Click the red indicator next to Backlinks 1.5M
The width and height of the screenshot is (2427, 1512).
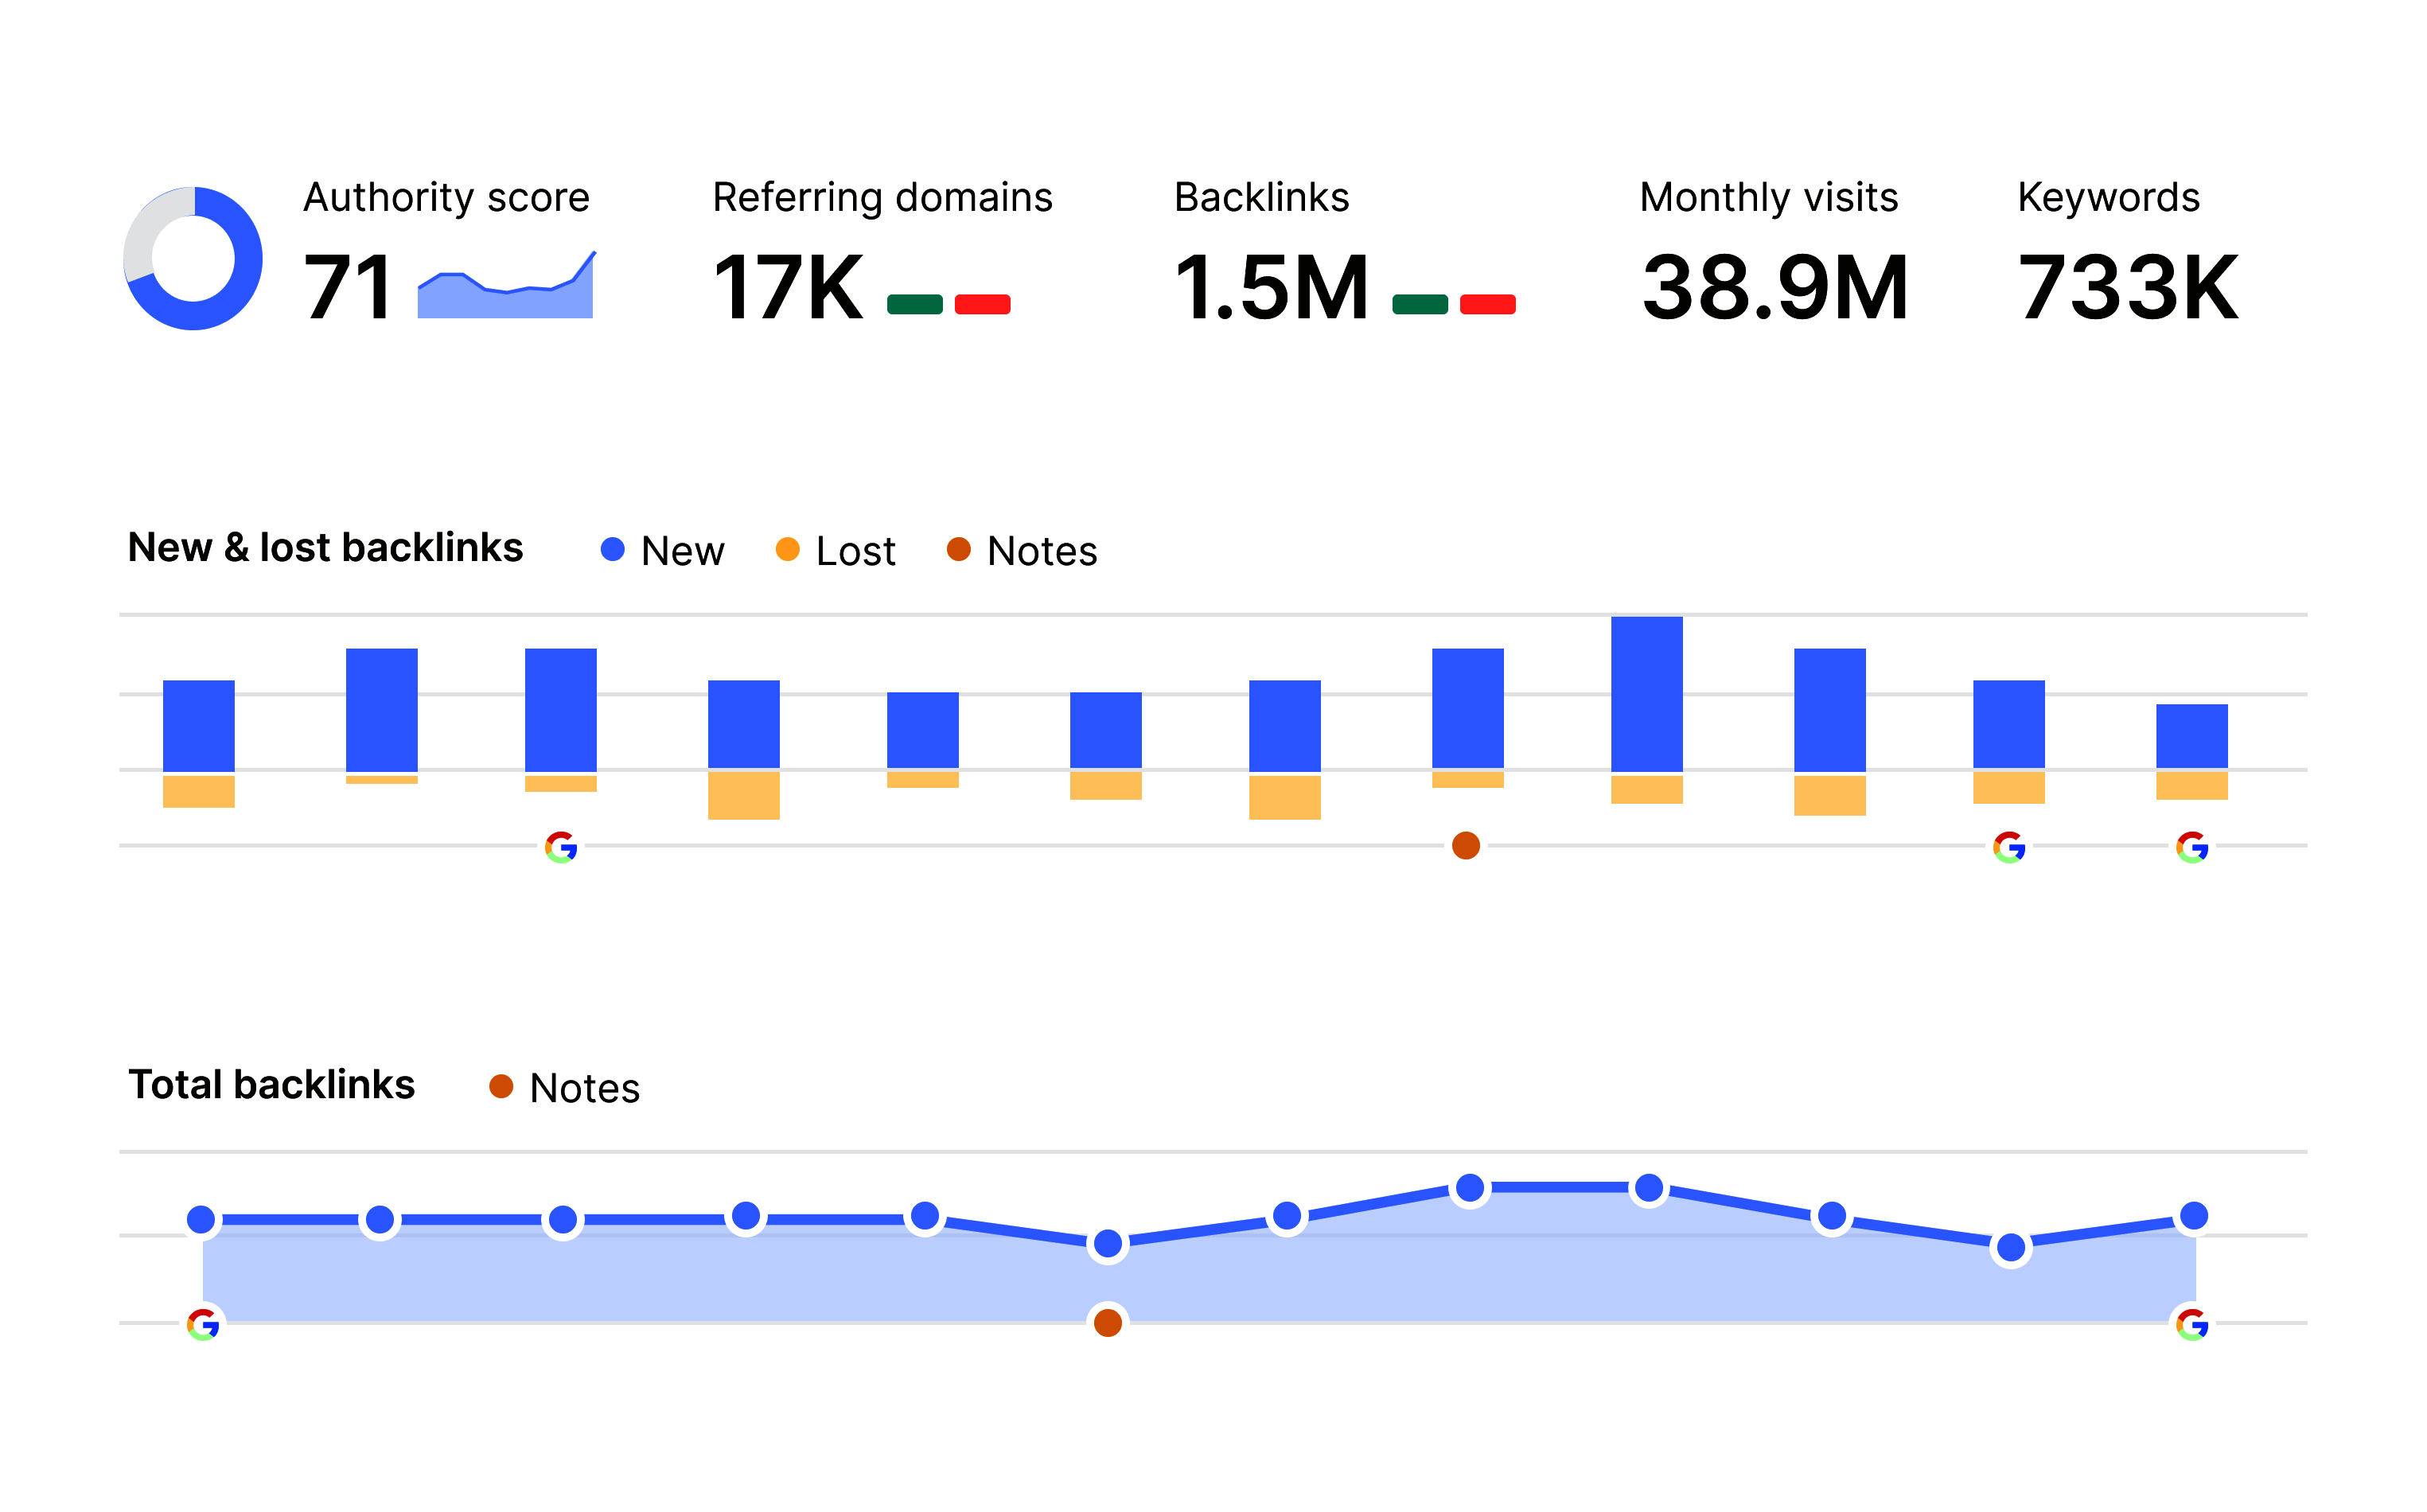pyautogui.click(x=1488, y=305)
